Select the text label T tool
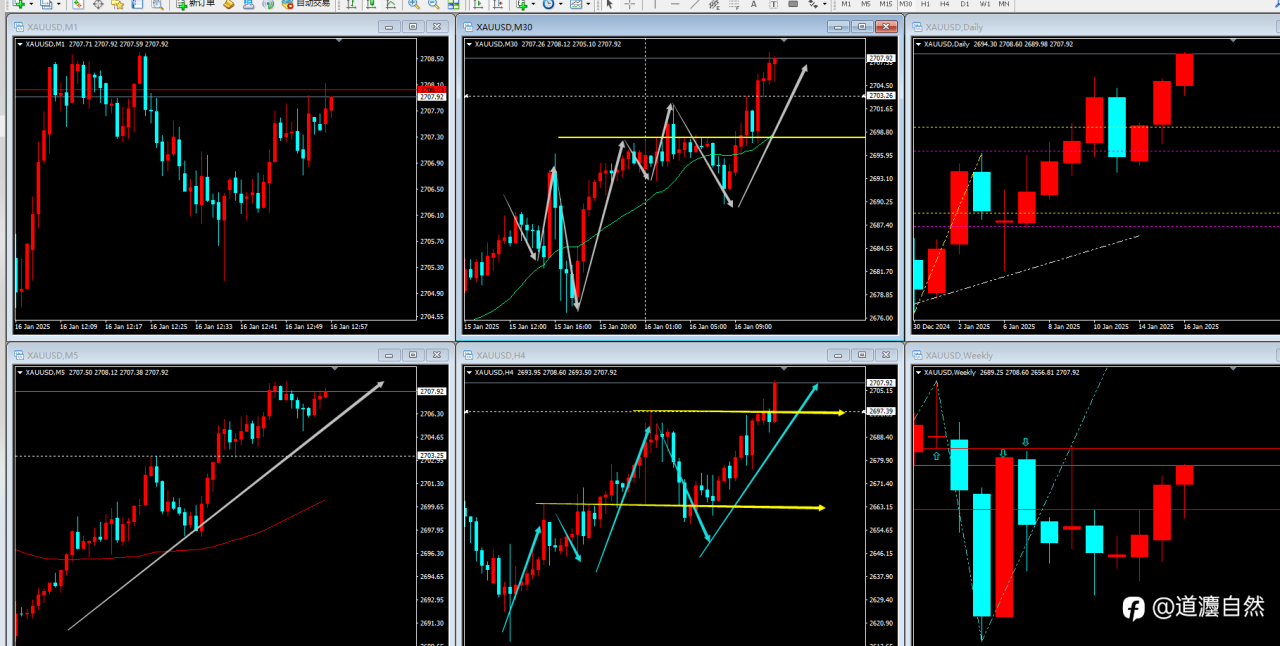The width and height of the screenshot is (1280, 646). pyautogui.click(x=773, y=4)
